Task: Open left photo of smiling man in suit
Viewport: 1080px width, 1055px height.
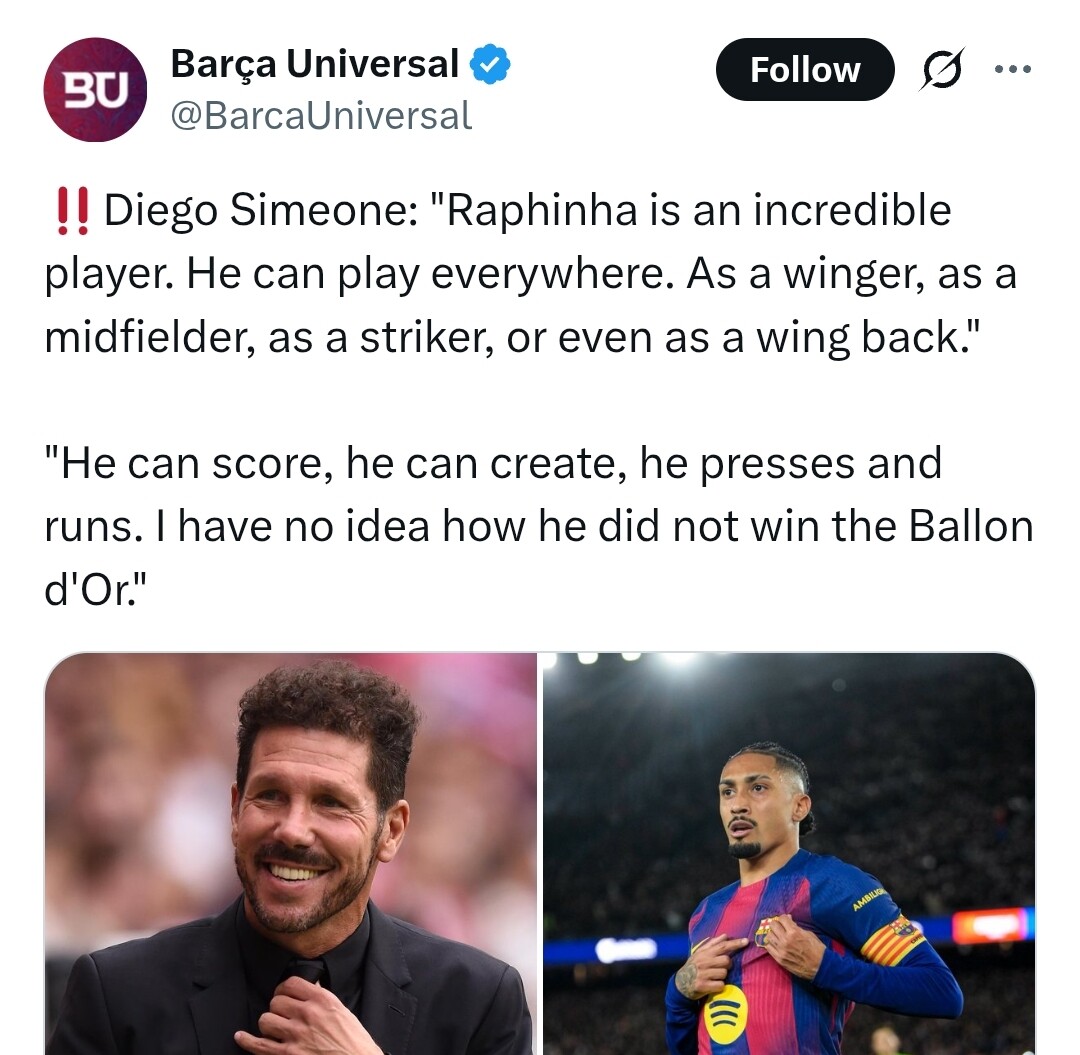Action: point(290,853)
